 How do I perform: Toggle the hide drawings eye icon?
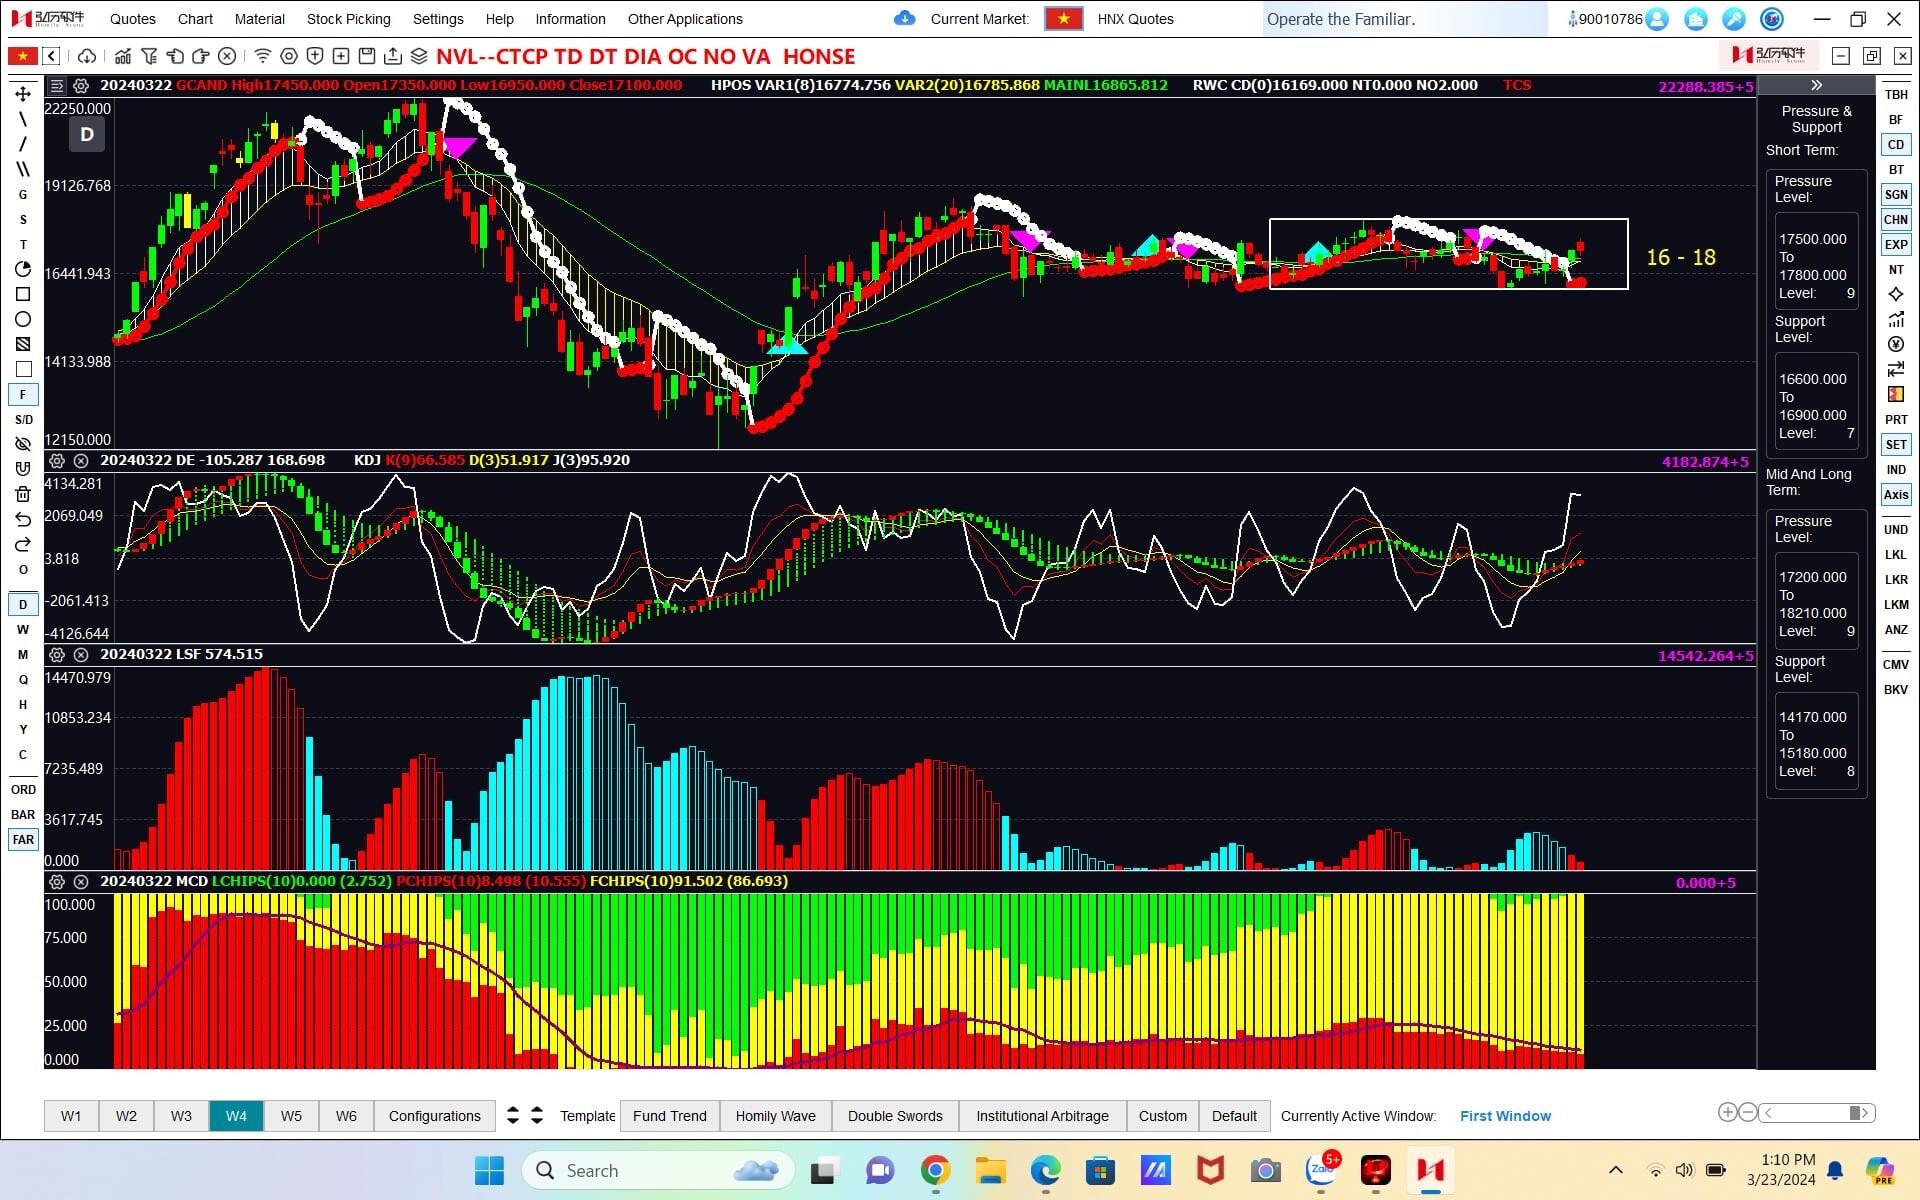click(23, 444)
